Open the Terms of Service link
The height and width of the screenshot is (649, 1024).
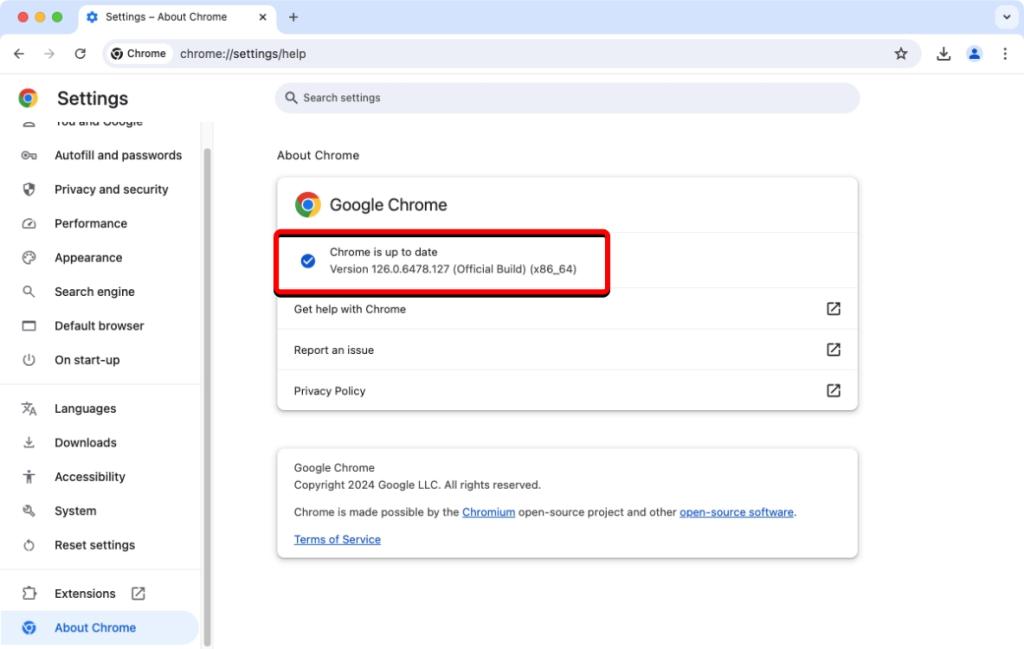[336, 539]
